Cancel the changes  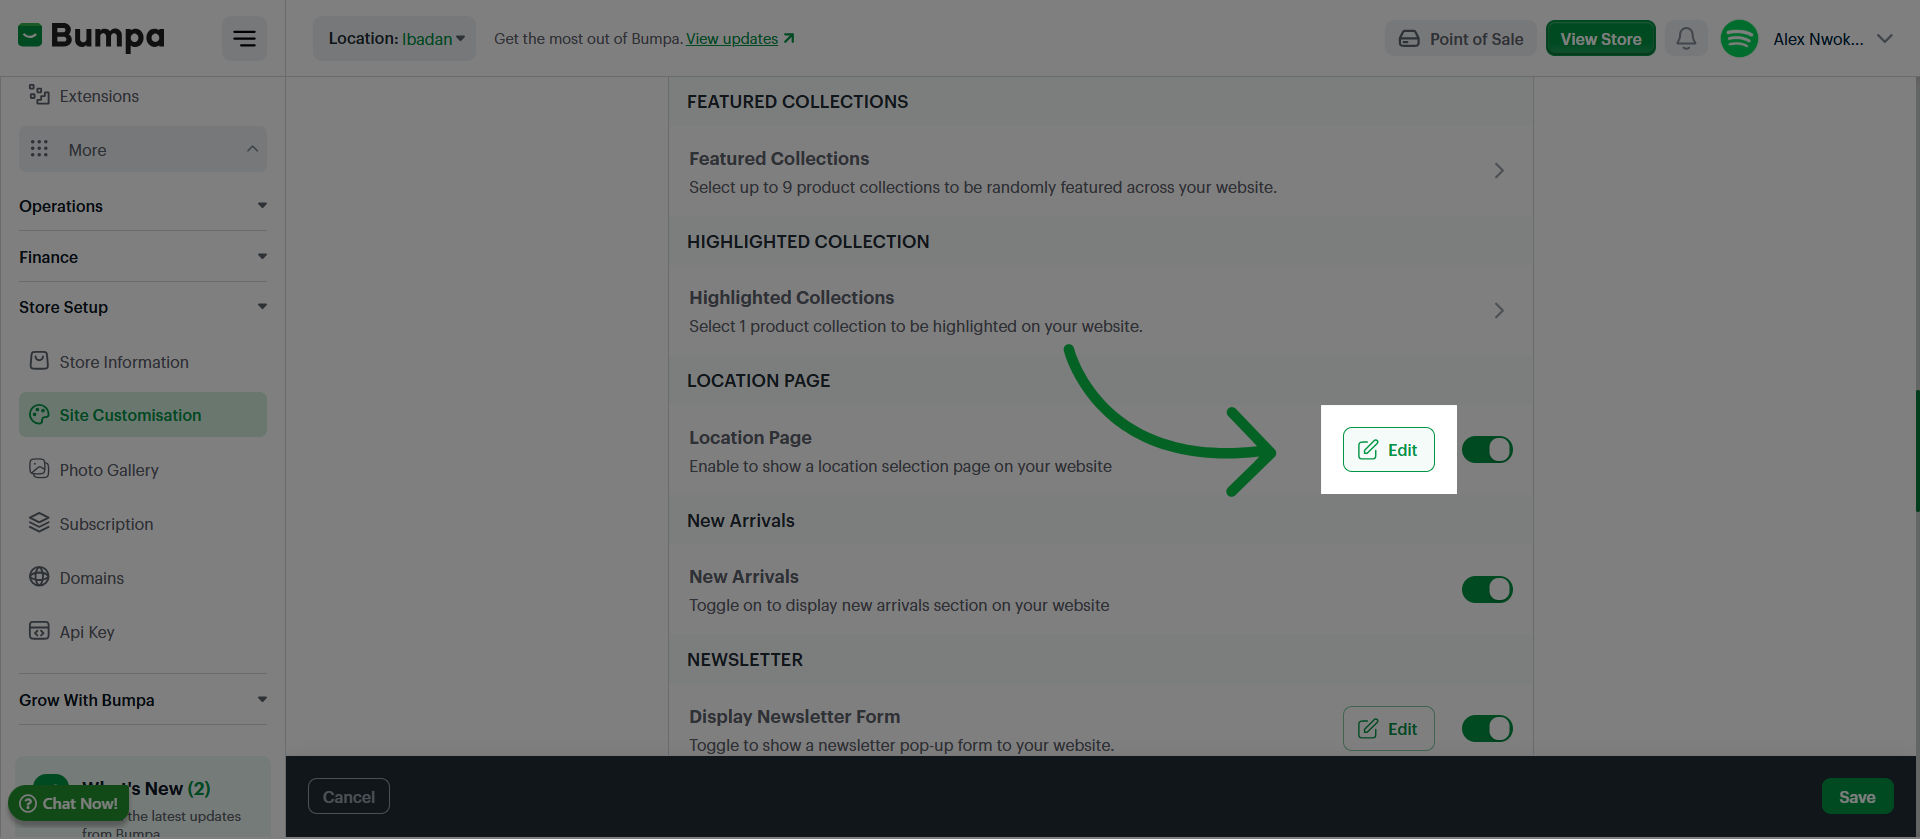tap(349, 797)
